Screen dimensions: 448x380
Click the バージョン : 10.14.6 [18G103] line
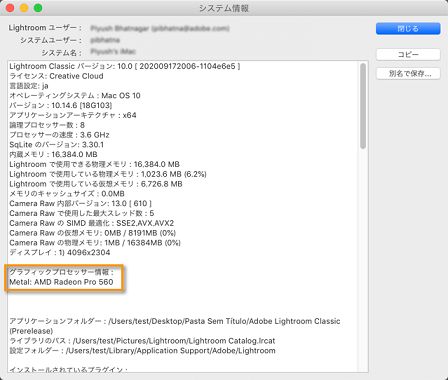pos(61,105)
